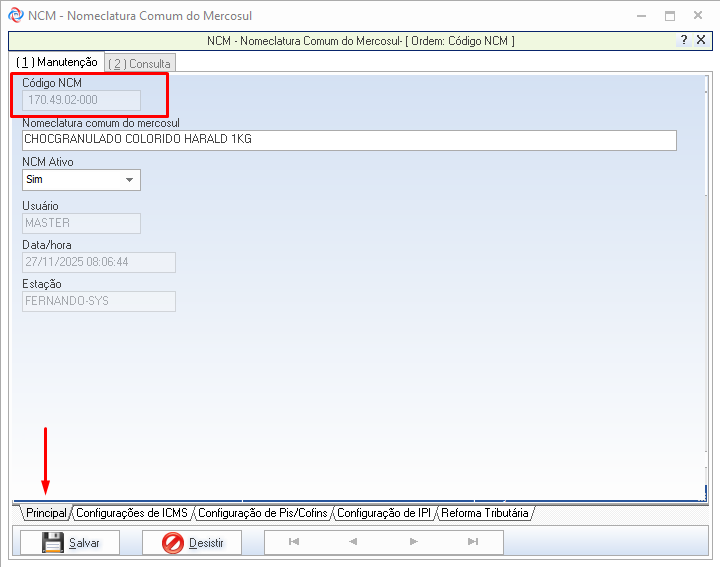The height and width of the screenshot is (567, 720).
Task: Advance to the next record
Action: [x=413, y=542]
